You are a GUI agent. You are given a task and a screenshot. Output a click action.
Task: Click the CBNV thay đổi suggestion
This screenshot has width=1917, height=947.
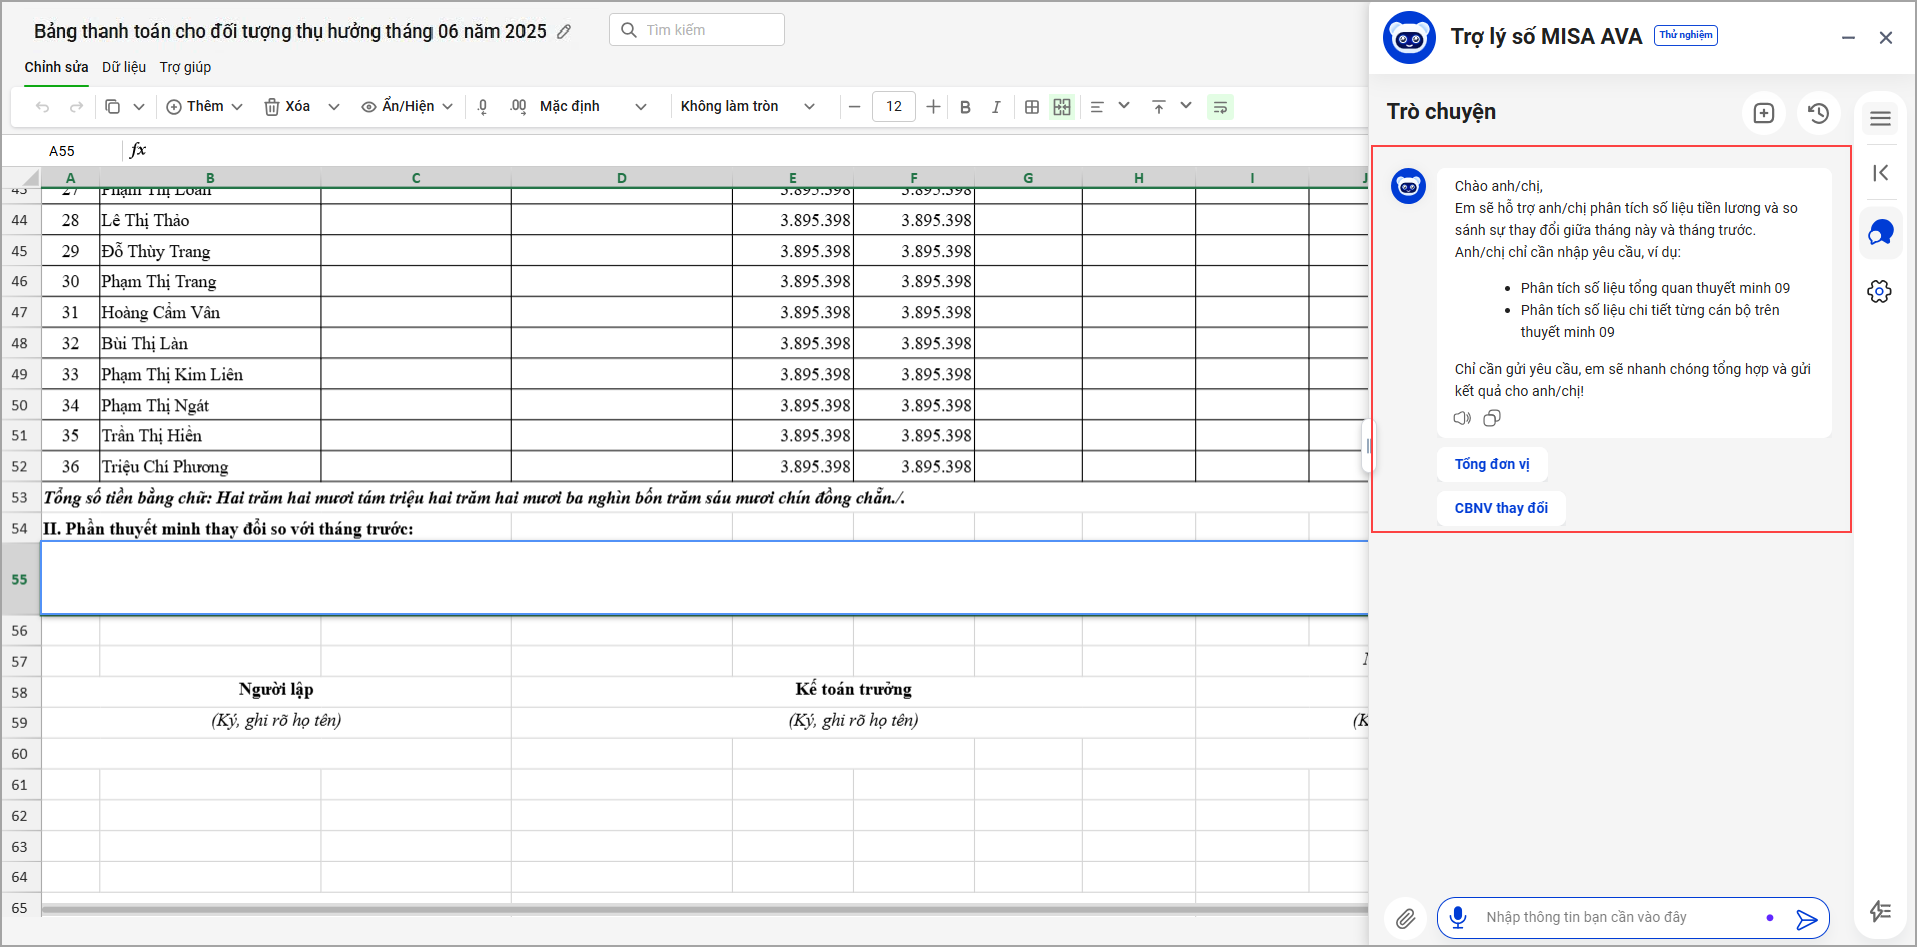[1500, 508]
